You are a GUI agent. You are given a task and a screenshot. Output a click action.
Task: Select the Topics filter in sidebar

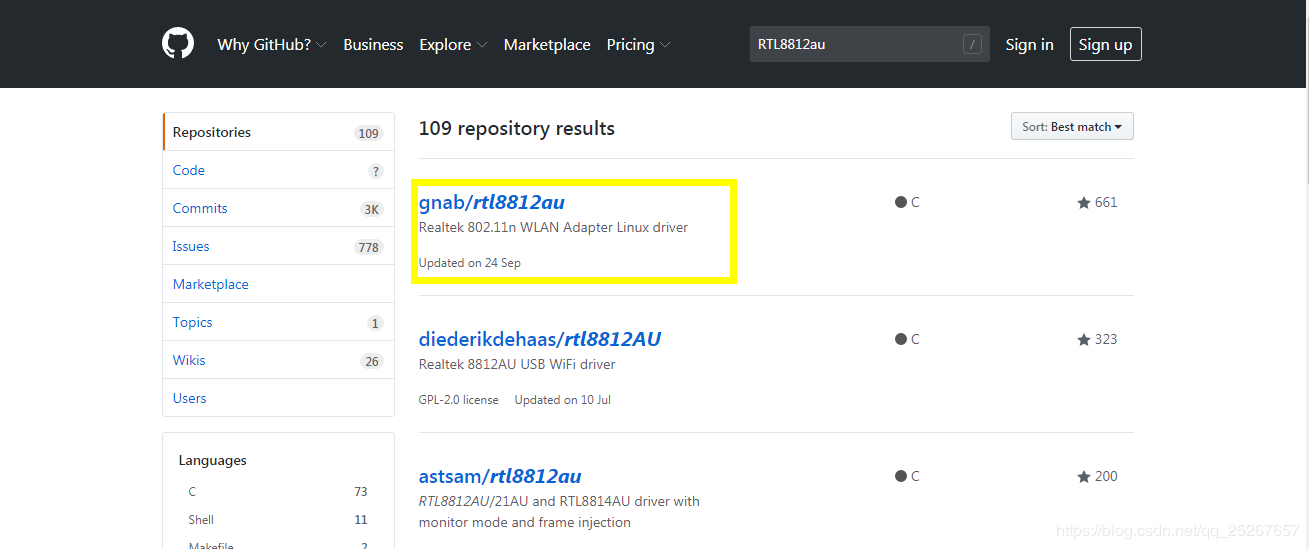pos(278,322)
